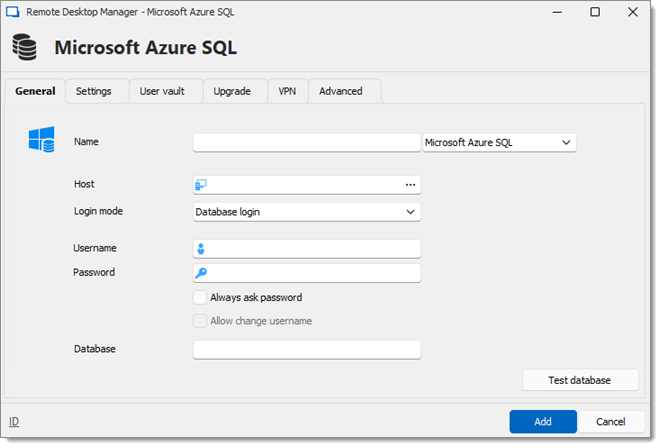
Task: Open the Microsoft Azure SQL type dropdown
Action: (499, 142)
